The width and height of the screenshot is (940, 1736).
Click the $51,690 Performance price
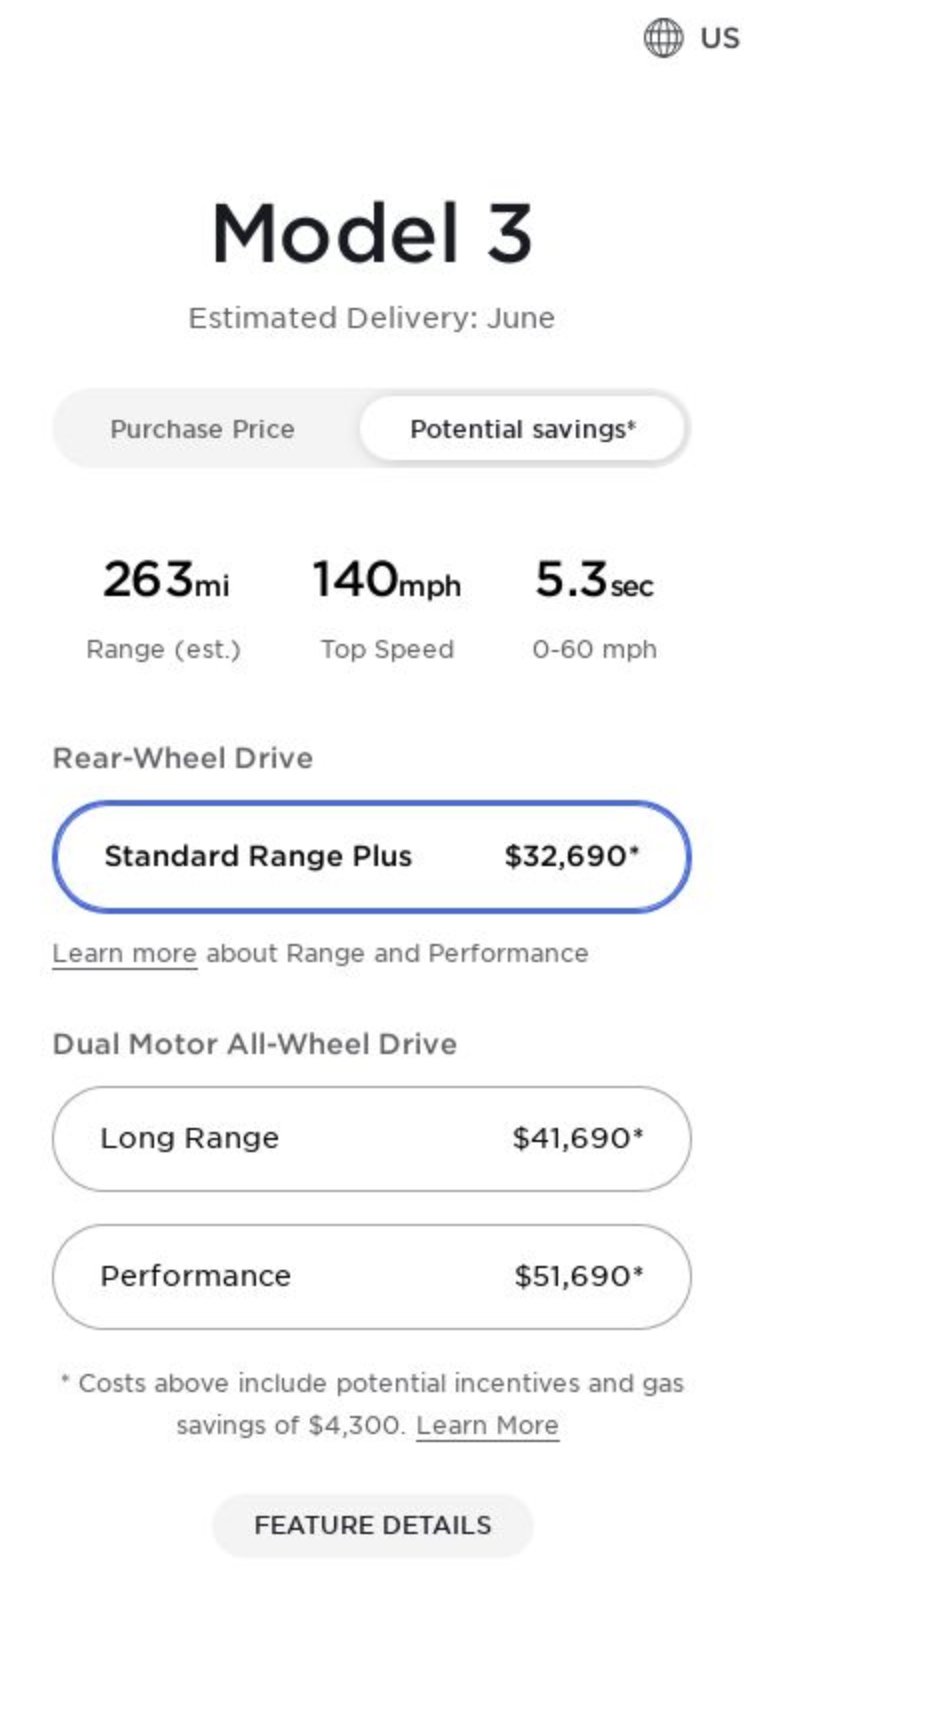click(x=579, y=1276)
